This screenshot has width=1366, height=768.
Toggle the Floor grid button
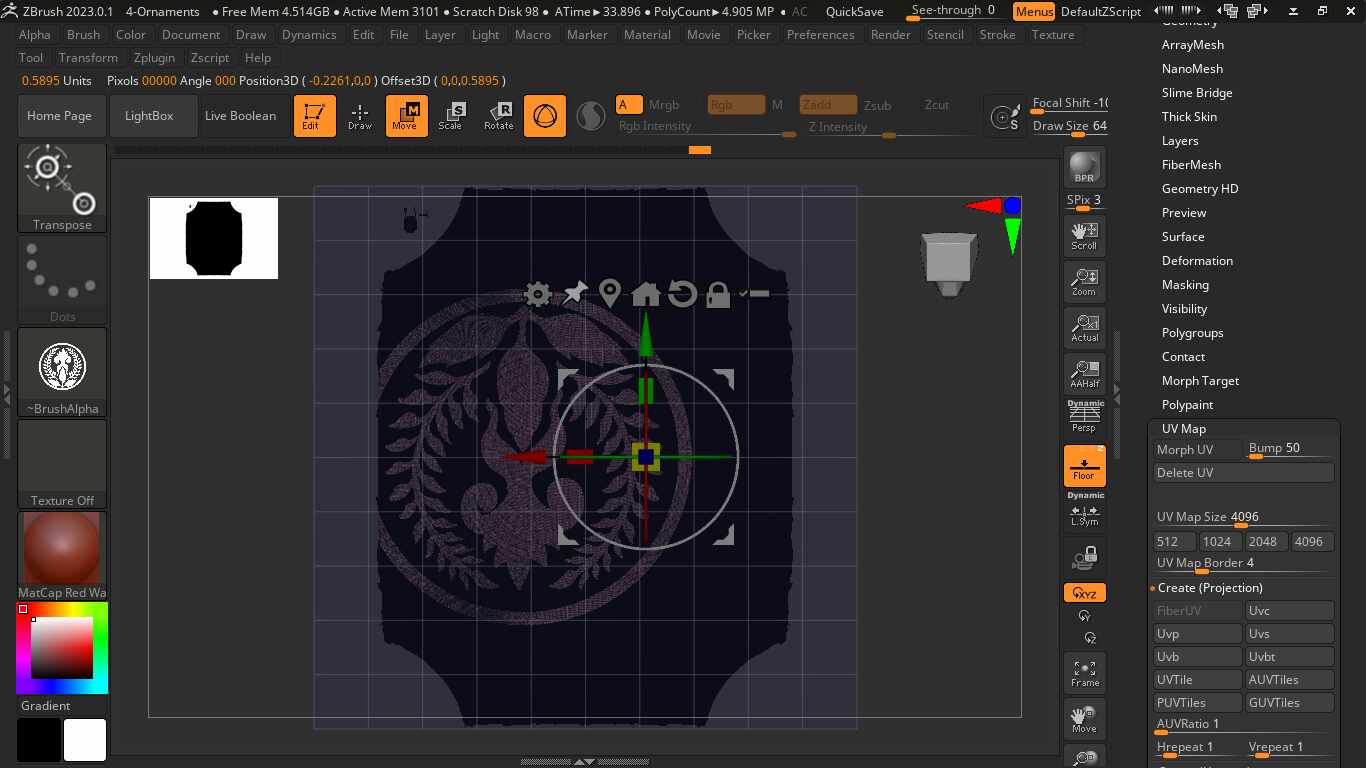pyautogui.click(x=1084, y=467)
